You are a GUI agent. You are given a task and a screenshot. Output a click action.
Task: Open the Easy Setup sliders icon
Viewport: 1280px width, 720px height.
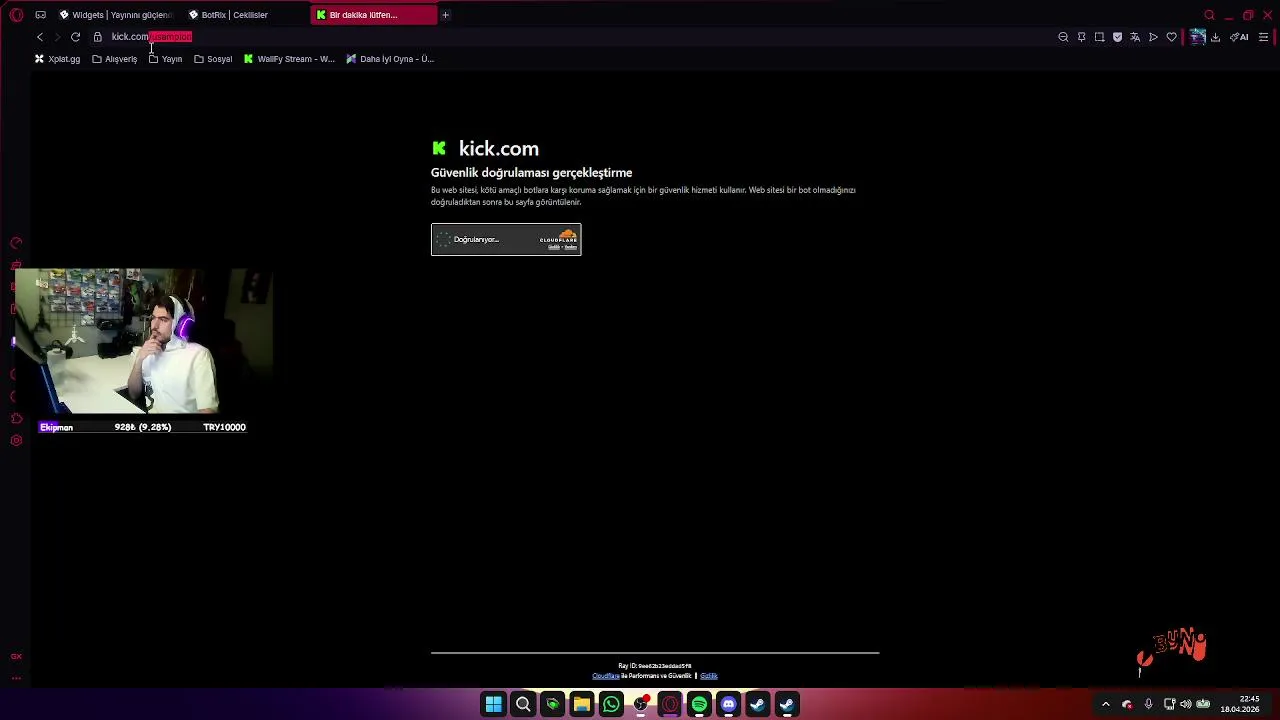click(x=1263, y=37)
